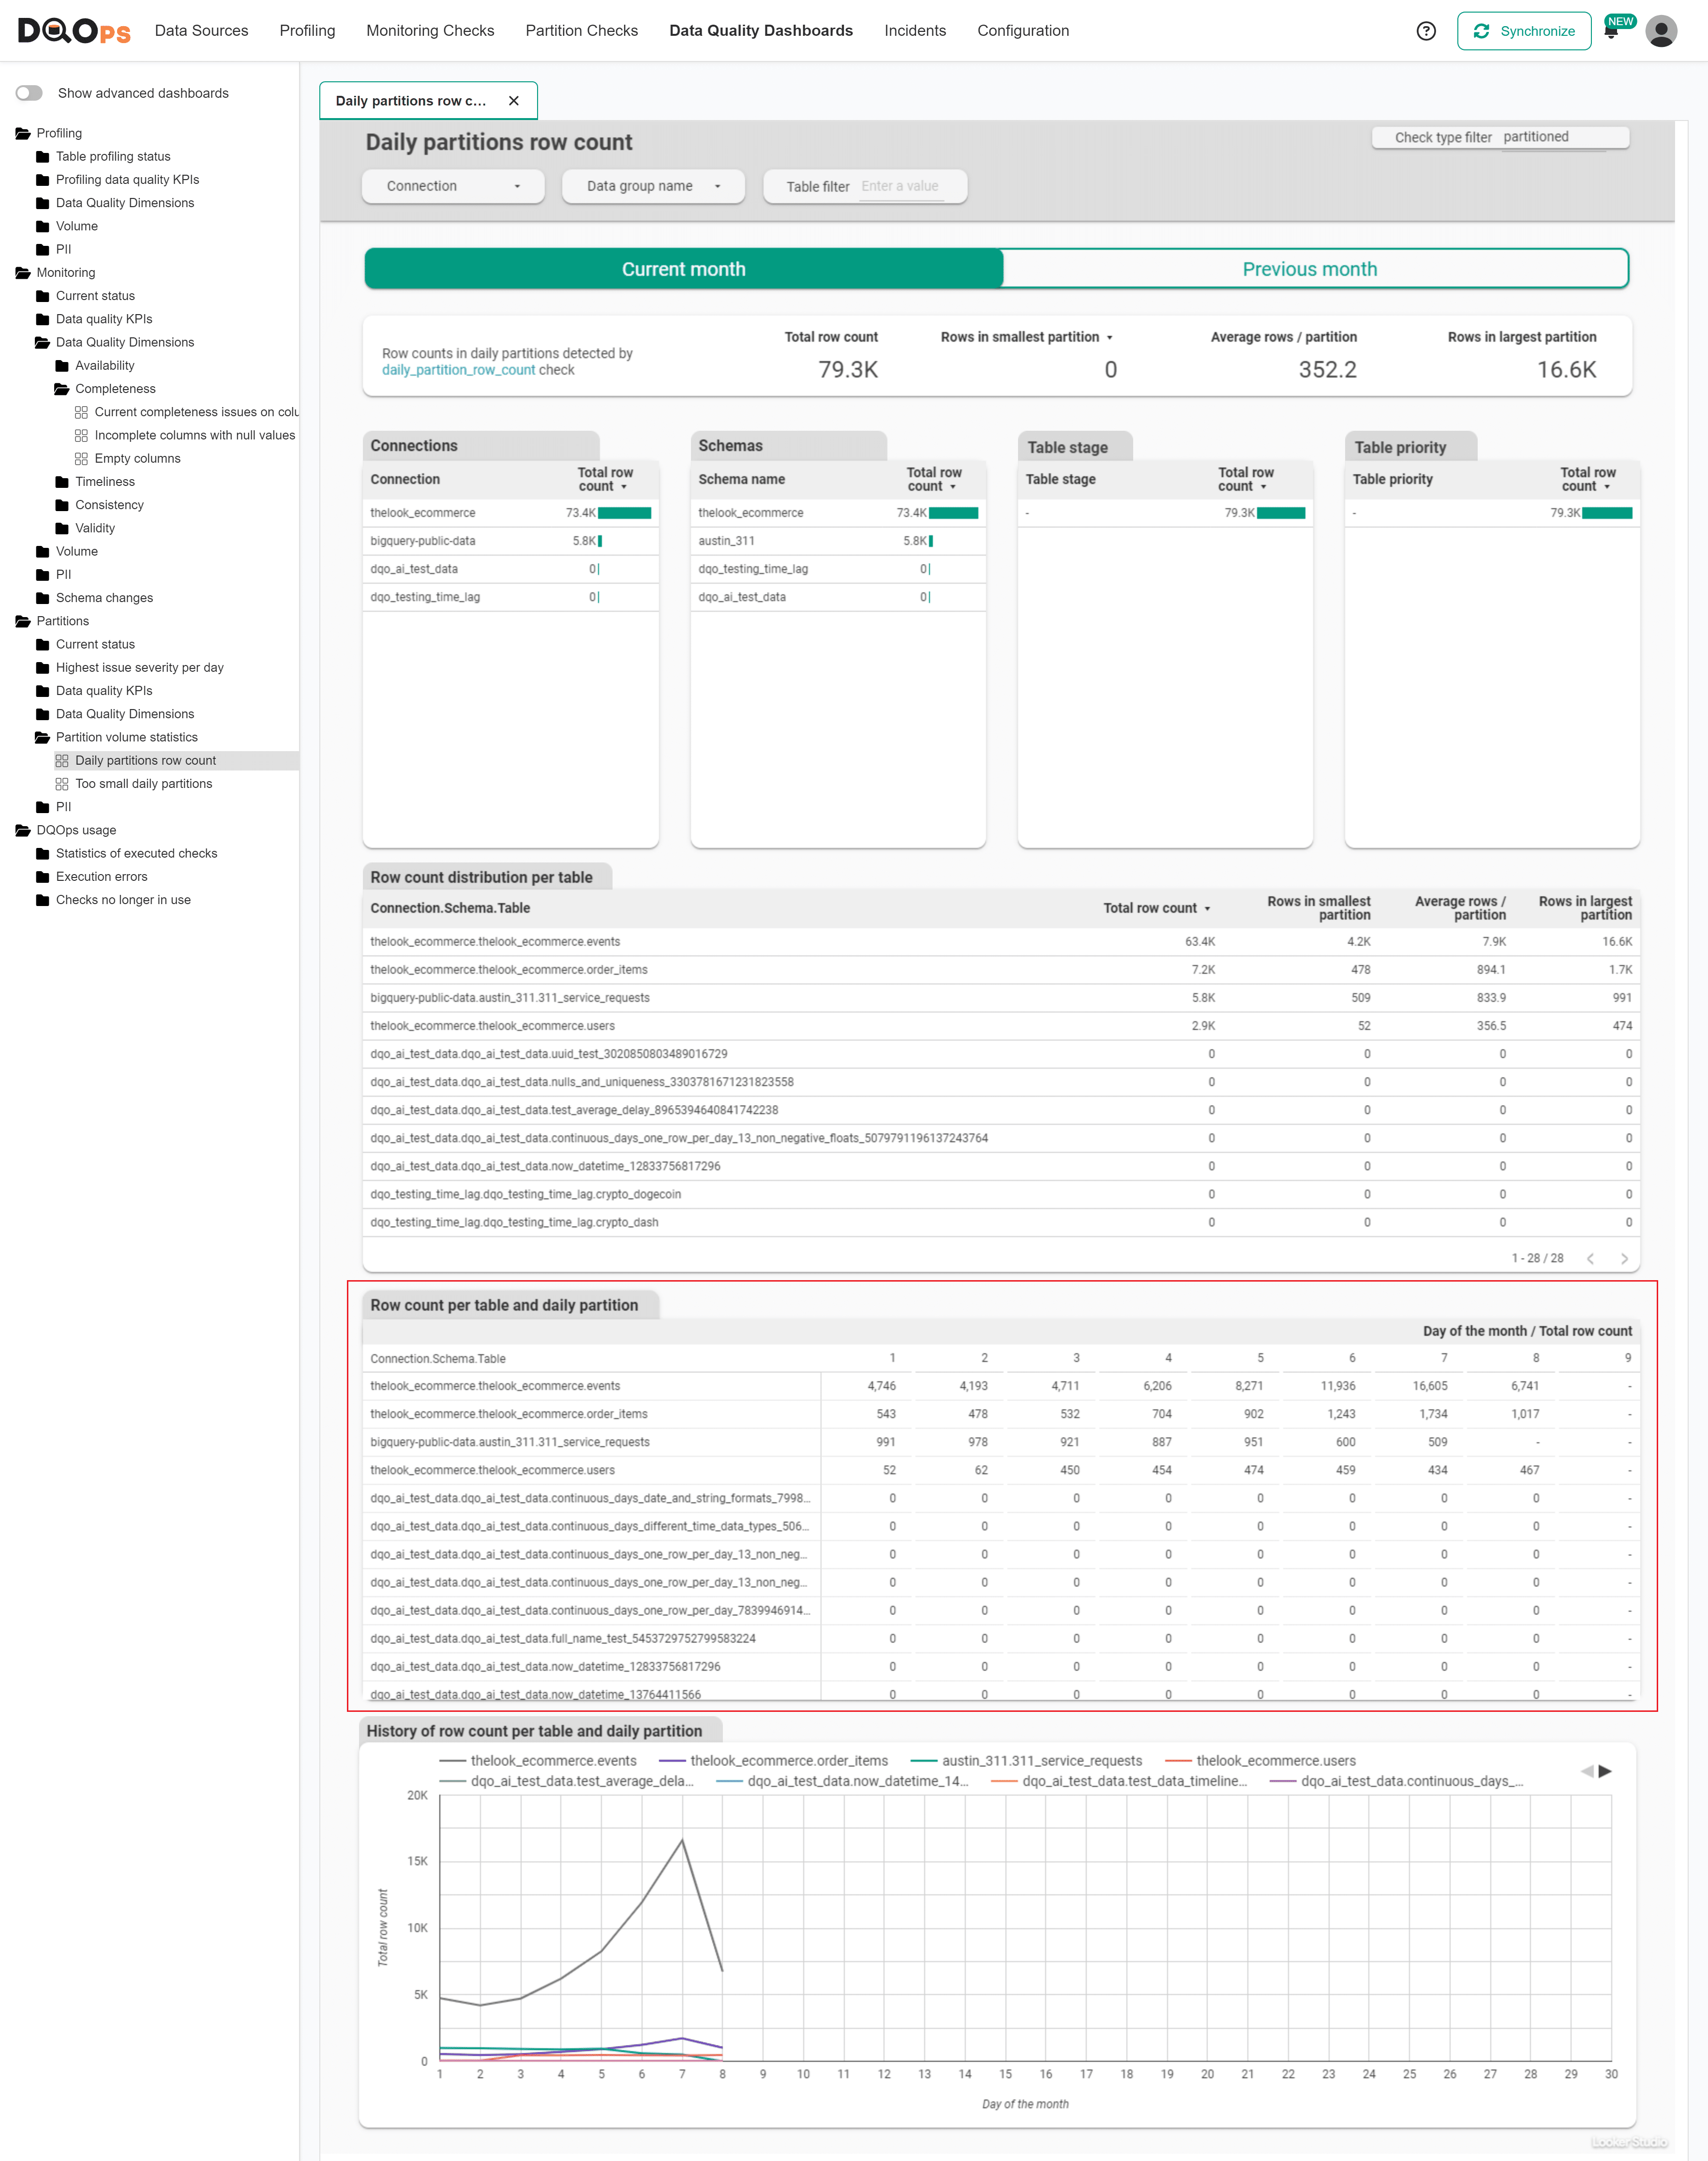Image resolution: width=1708 pixels, height=2161 pixels.
Task: Click the Synchronize button
Action: [x=1524, y=31]
